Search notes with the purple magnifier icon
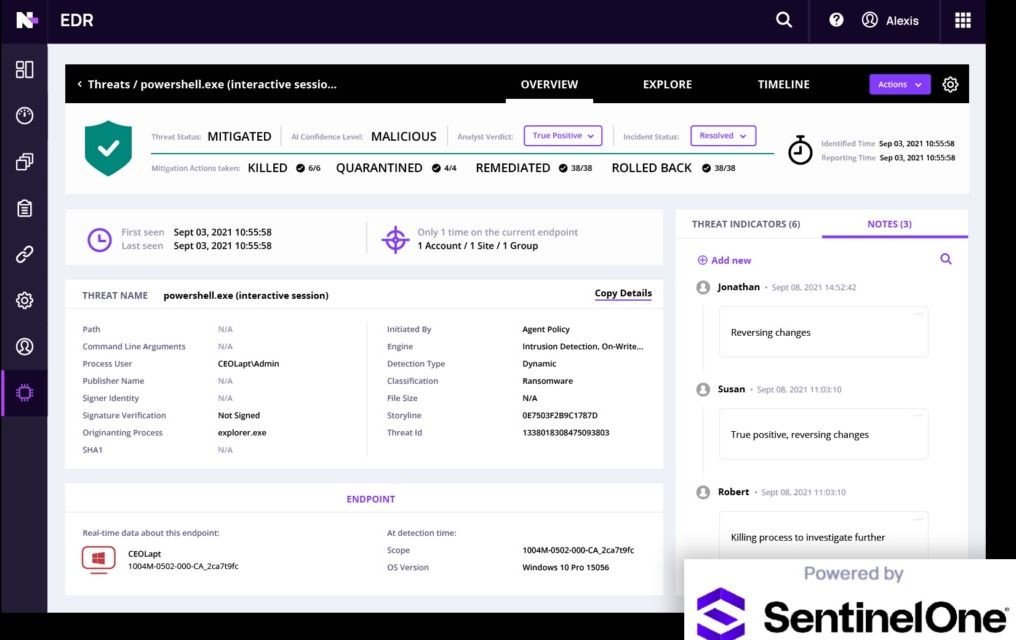 pos(946,259)
